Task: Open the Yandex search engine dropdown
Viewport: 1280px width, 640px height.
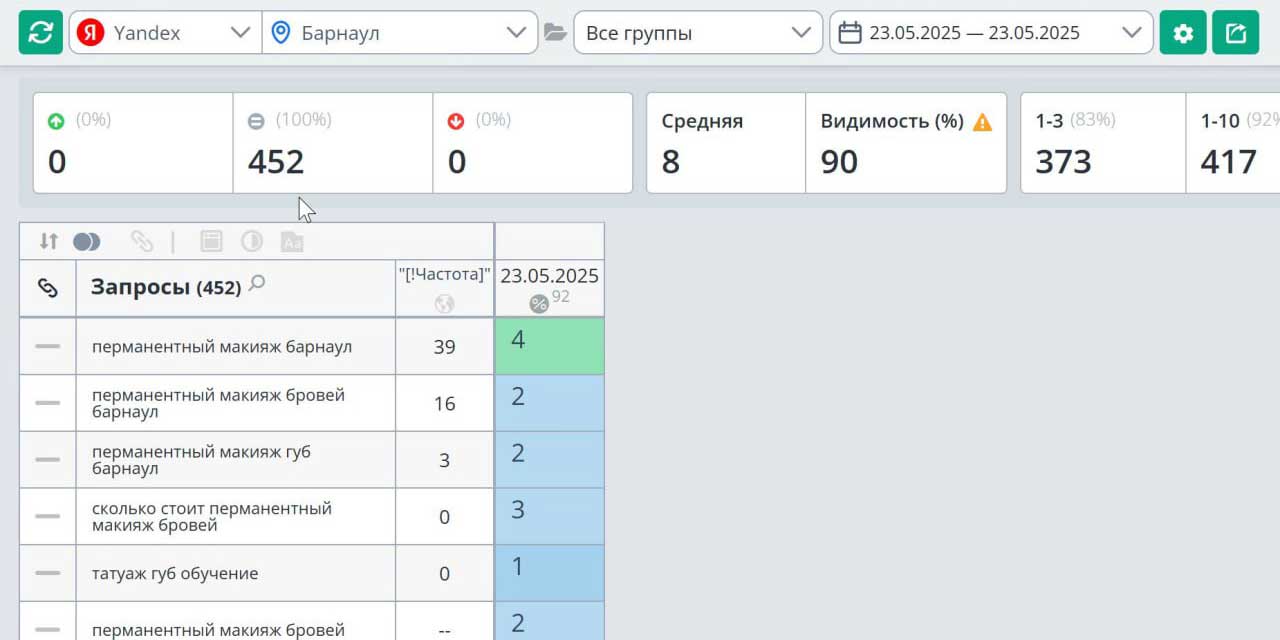Action: click(165, 33)
